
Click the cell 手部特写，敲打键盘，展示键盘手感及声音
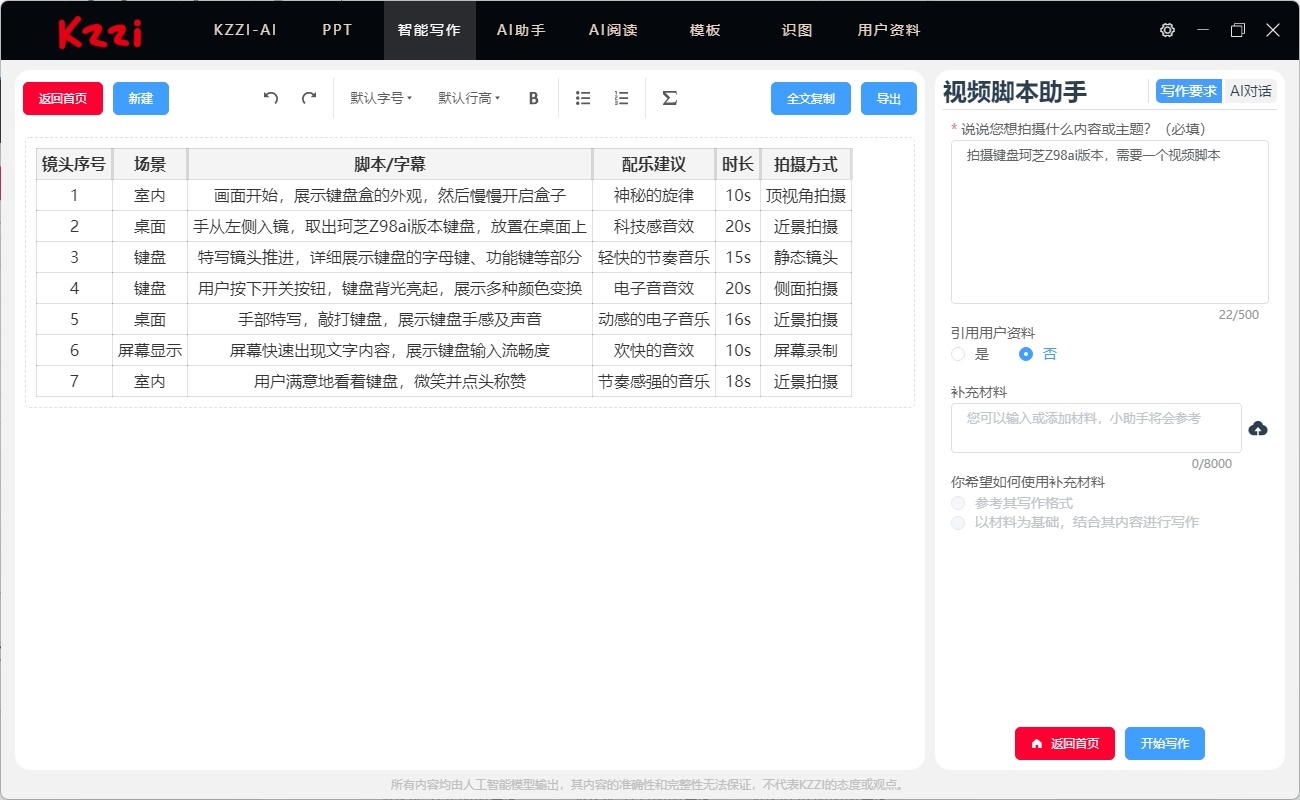[390, 319]
